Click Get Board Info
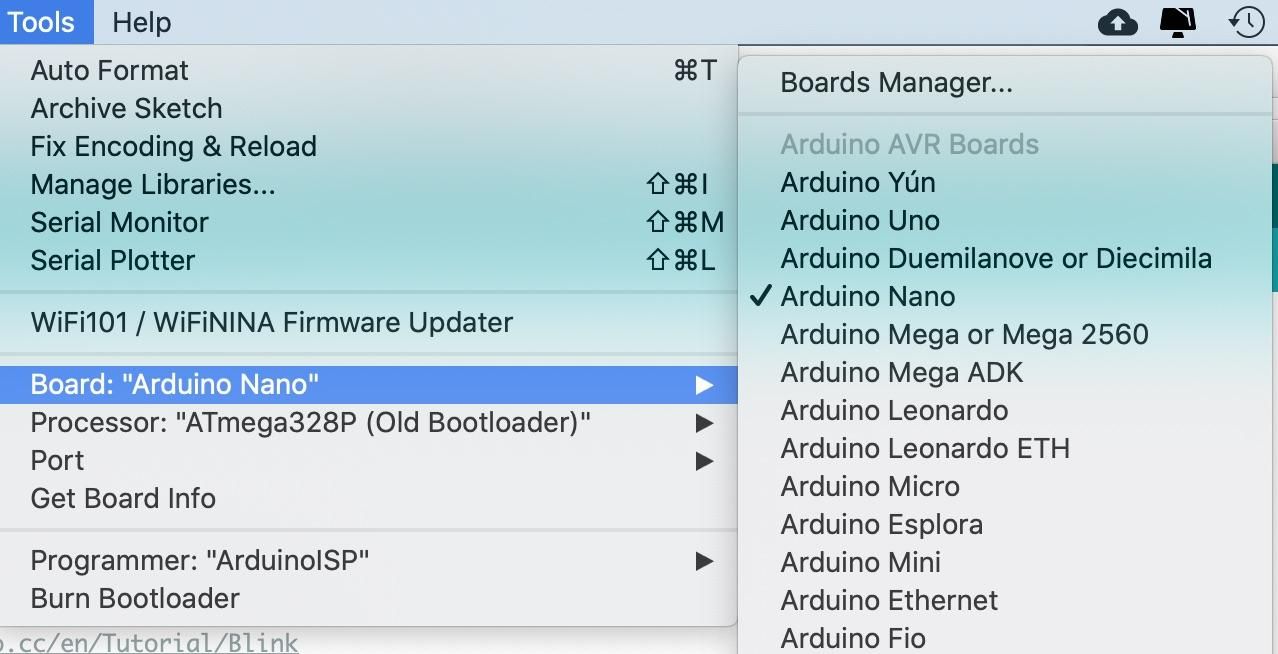Screen dimensions: 1278x654 (123, 499)
